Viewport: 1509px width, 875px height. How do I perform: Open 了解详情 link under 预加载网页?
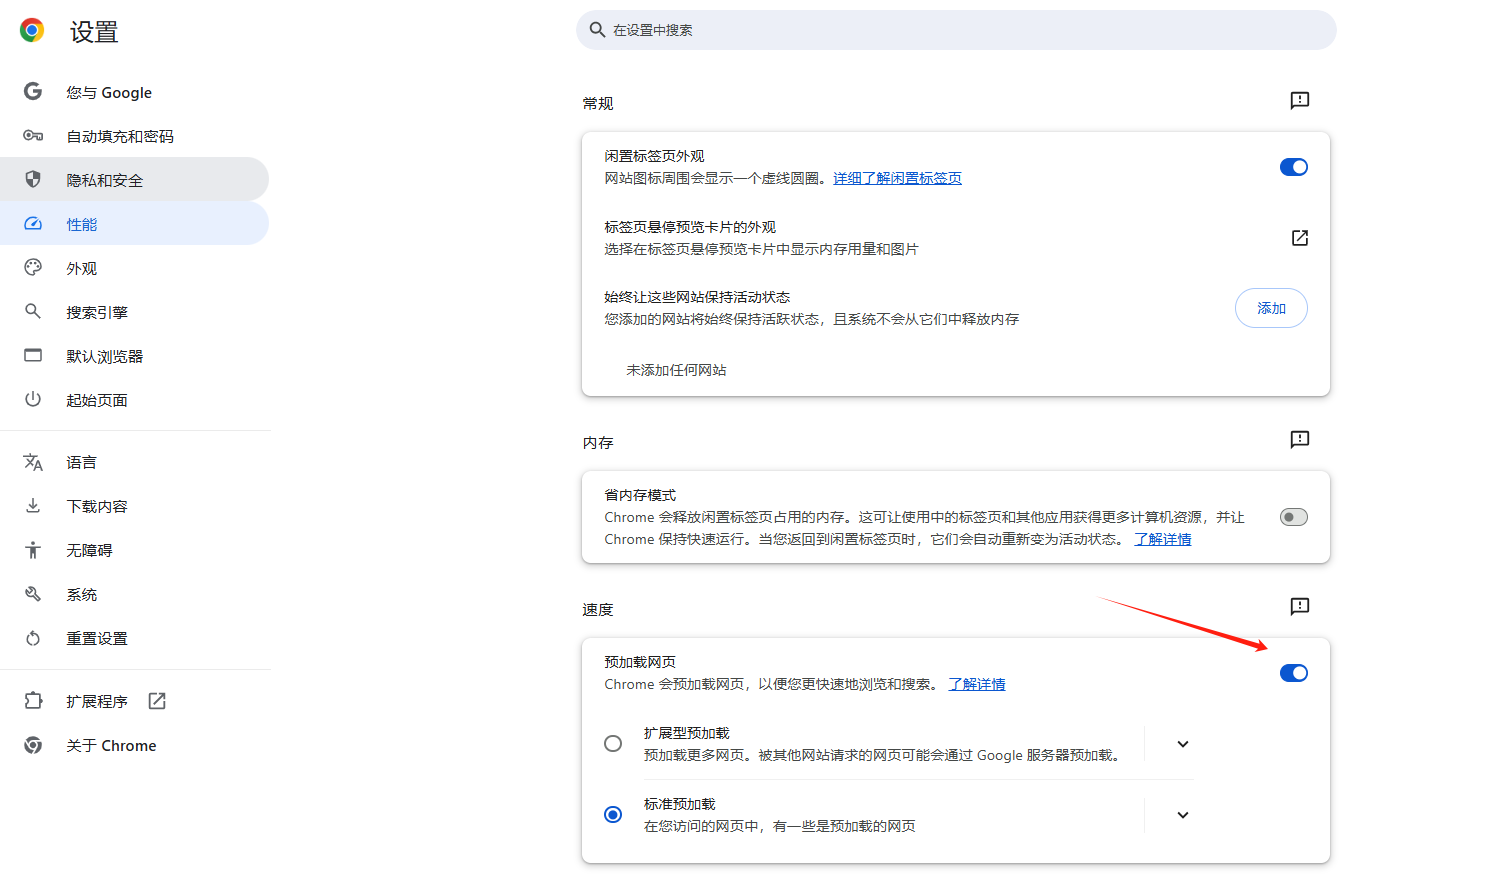click(977, 684)
